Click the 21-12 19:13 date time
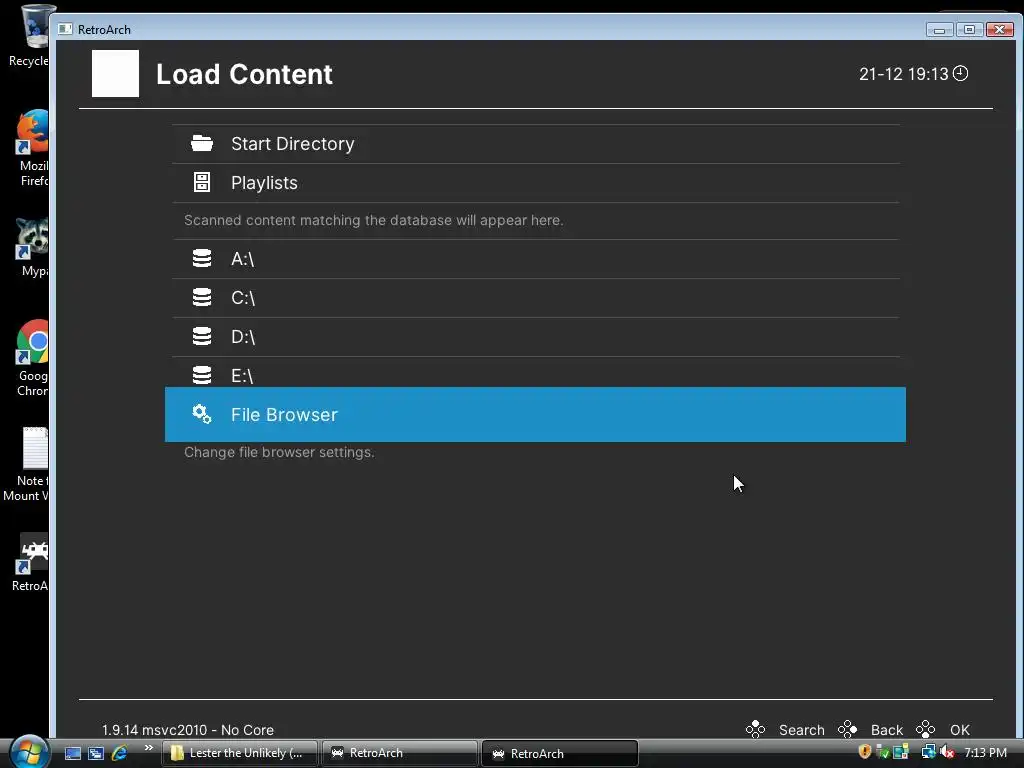1024x768 pixels. [x=903, y=74]
